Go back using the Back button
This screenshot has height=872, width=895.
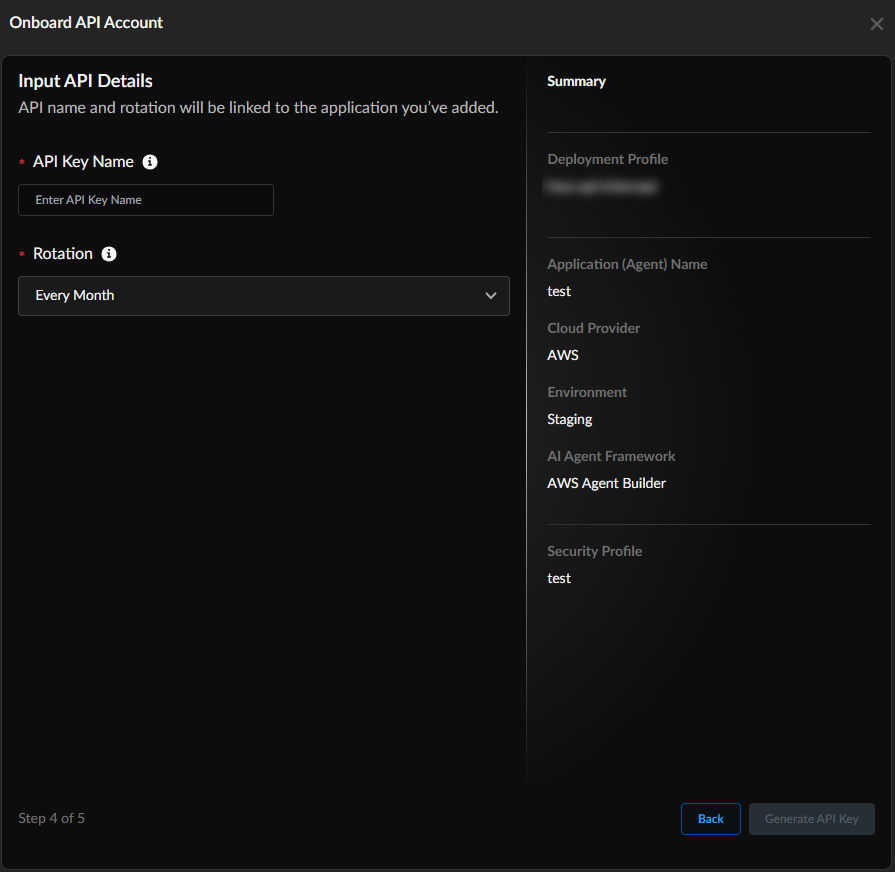coord(710,819)
